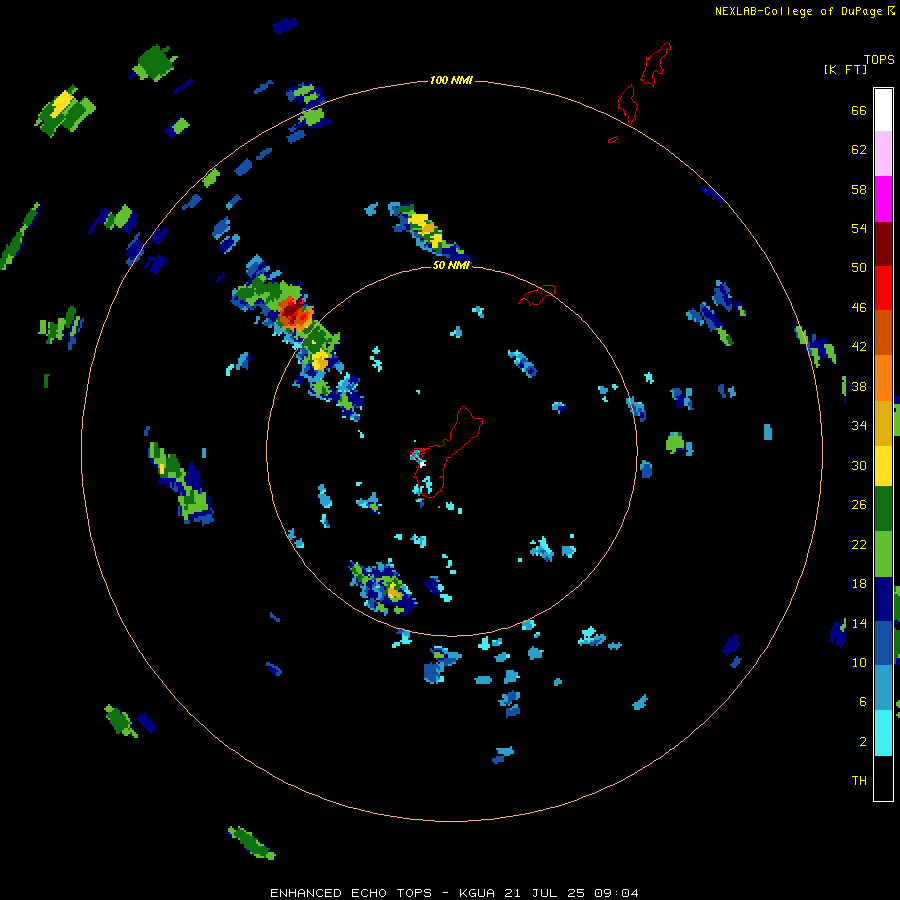The width and height of the screenshot is (900, 900).
Task: Click the ENHANCED ECHO TOPS caption text
Action: tap(454, 893)
